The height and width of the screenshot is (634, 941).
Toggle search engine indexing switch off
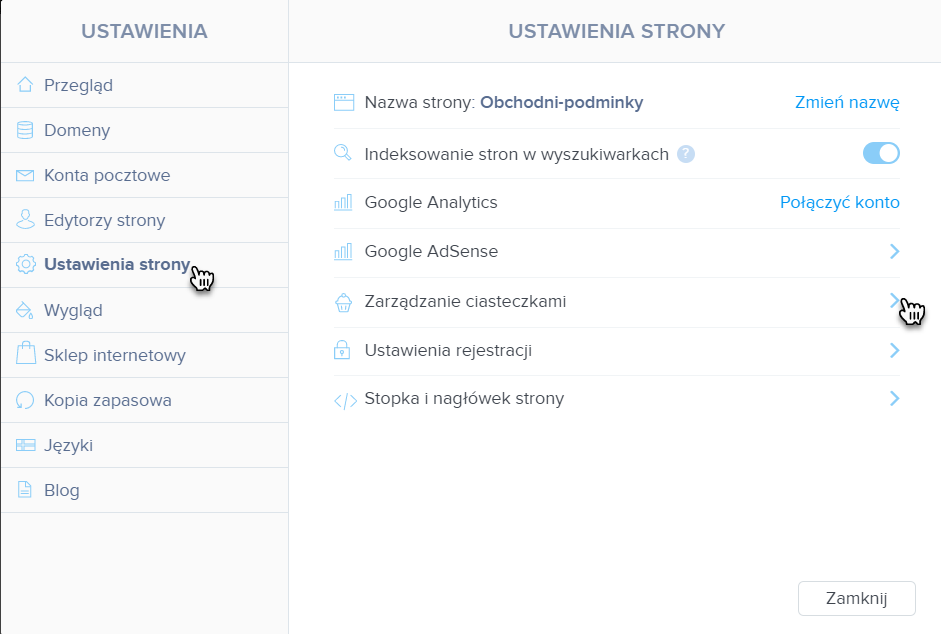pyautogui.click(x=881, y=153)
